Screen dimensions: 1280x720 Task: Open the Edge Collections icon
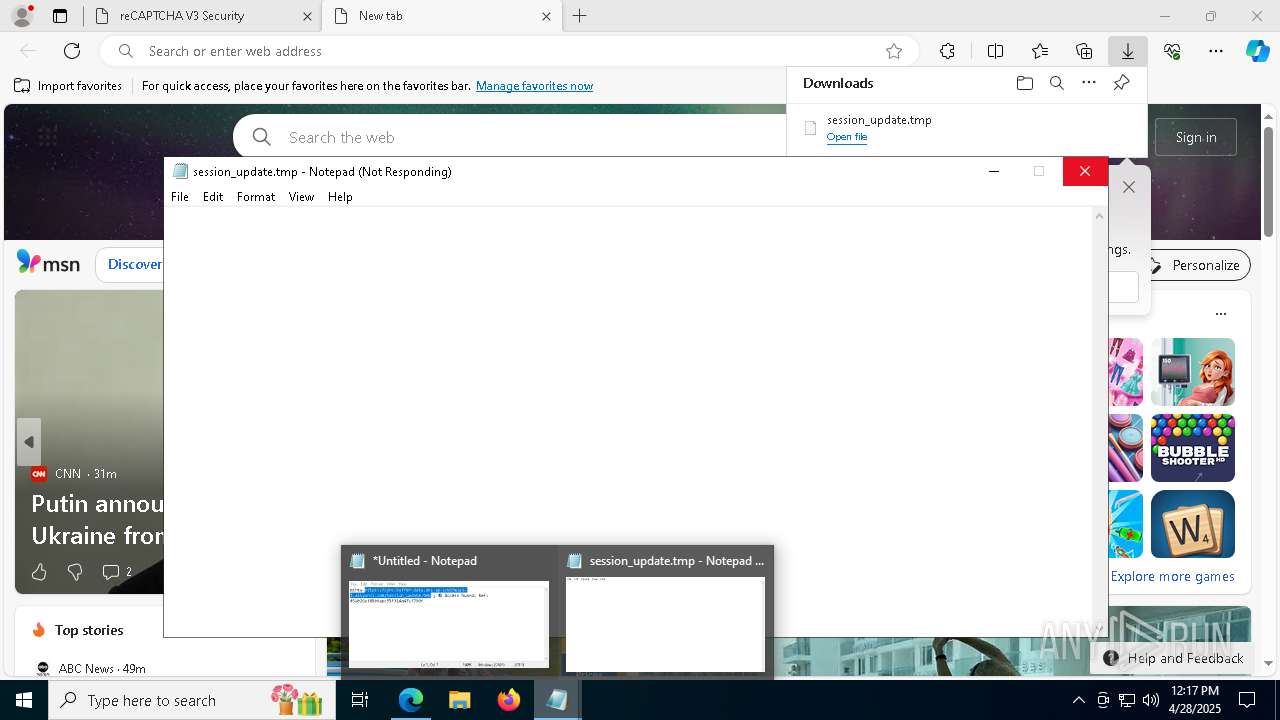coord(1084,51)
